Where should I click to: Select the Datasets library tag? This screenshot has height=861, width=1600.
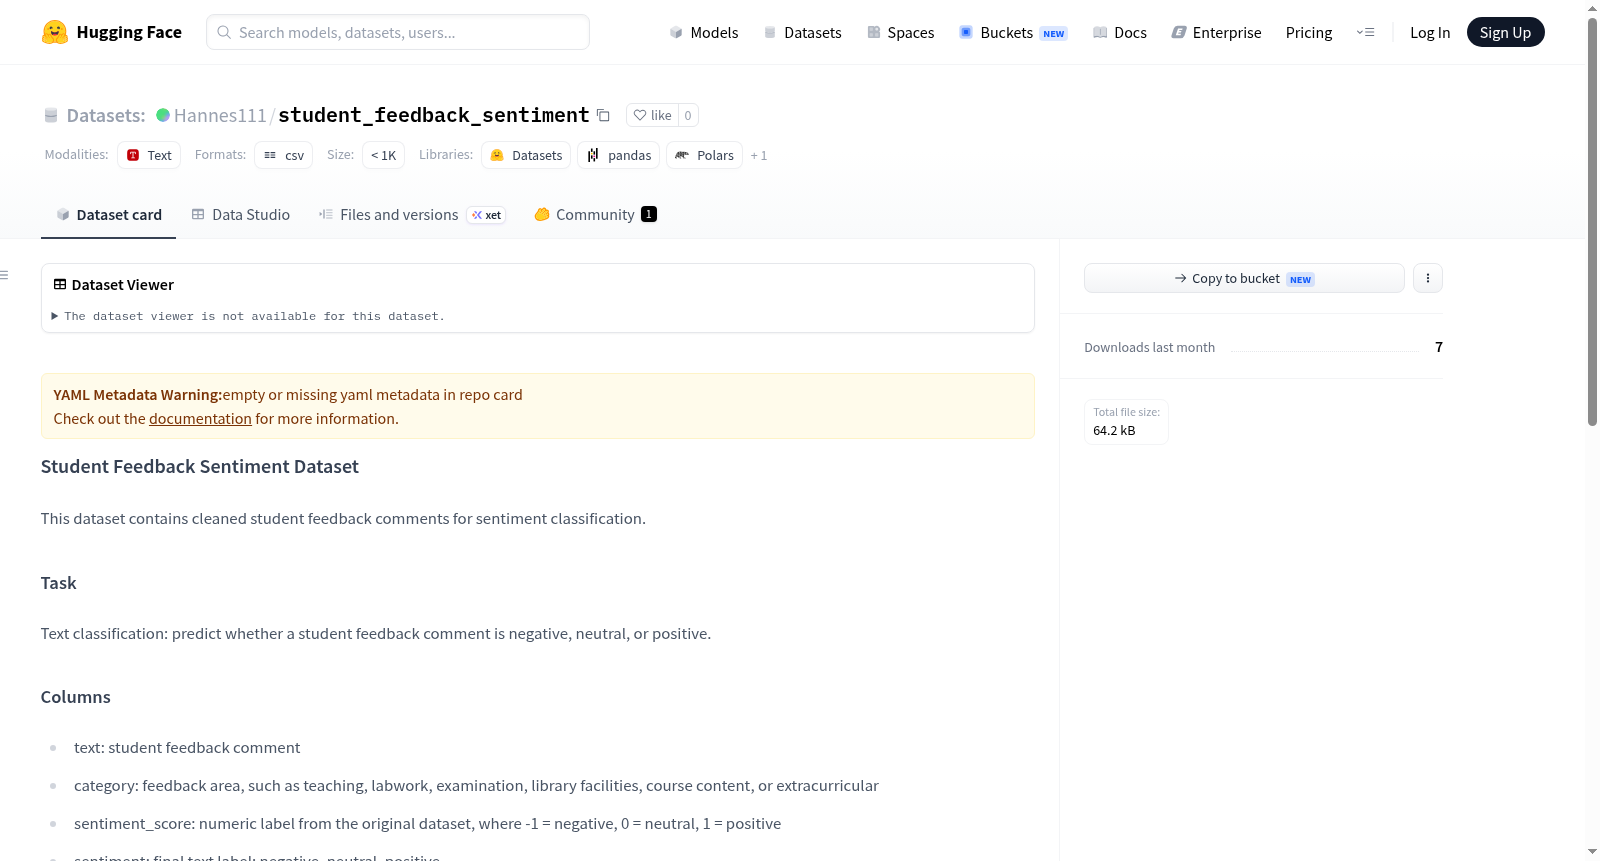click(x=526, y=155)
